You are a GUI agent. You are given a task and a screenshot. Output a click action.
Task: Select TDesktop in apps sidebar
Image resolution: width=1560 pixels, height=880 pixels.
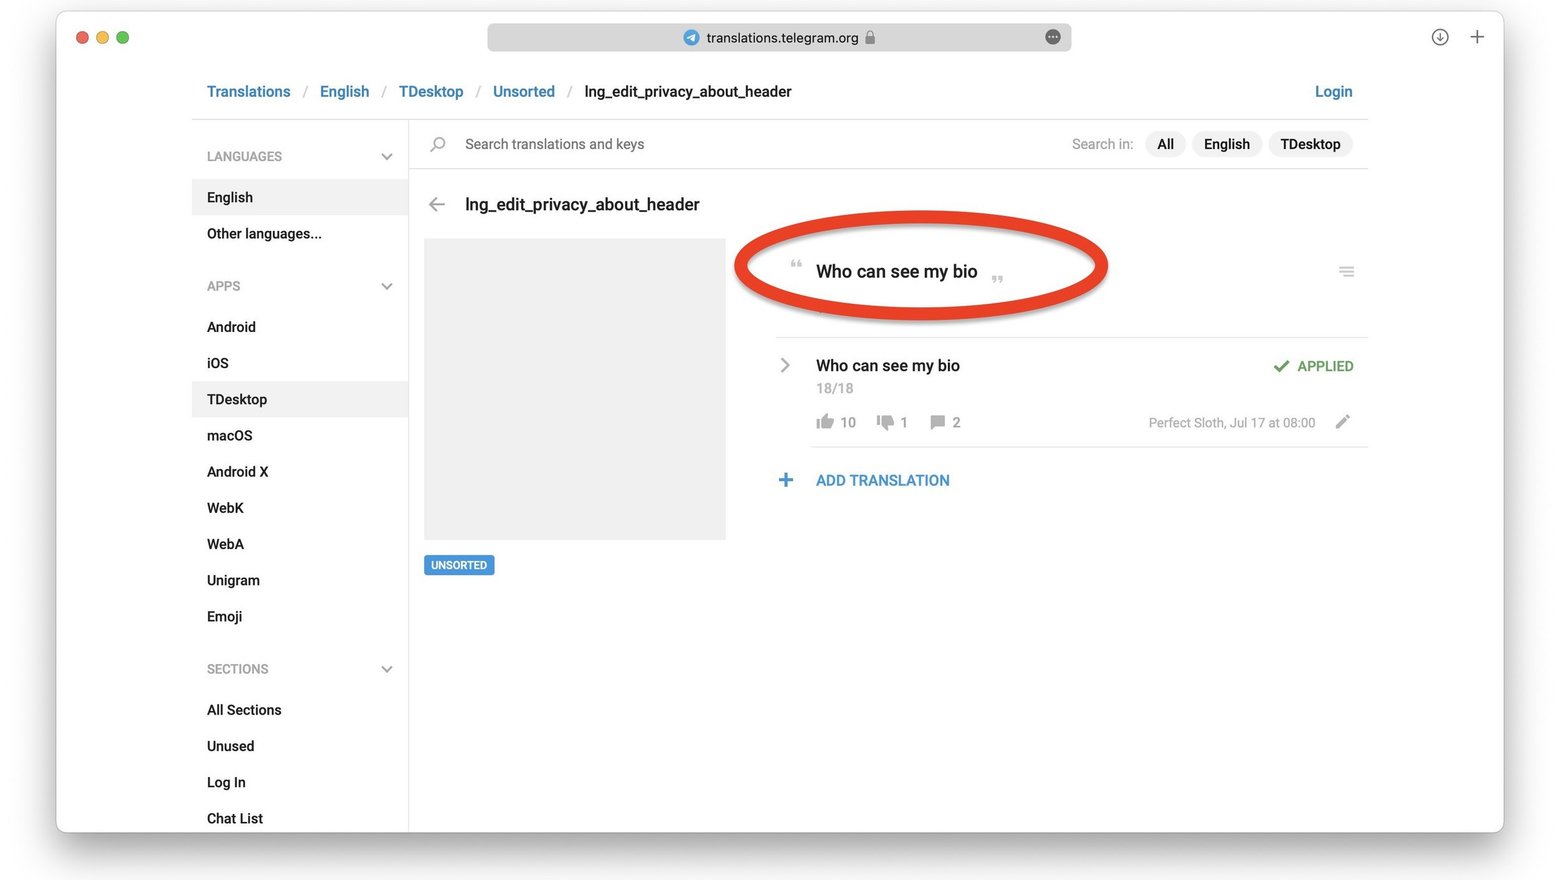pyautogui.click(x=300, y=399)
